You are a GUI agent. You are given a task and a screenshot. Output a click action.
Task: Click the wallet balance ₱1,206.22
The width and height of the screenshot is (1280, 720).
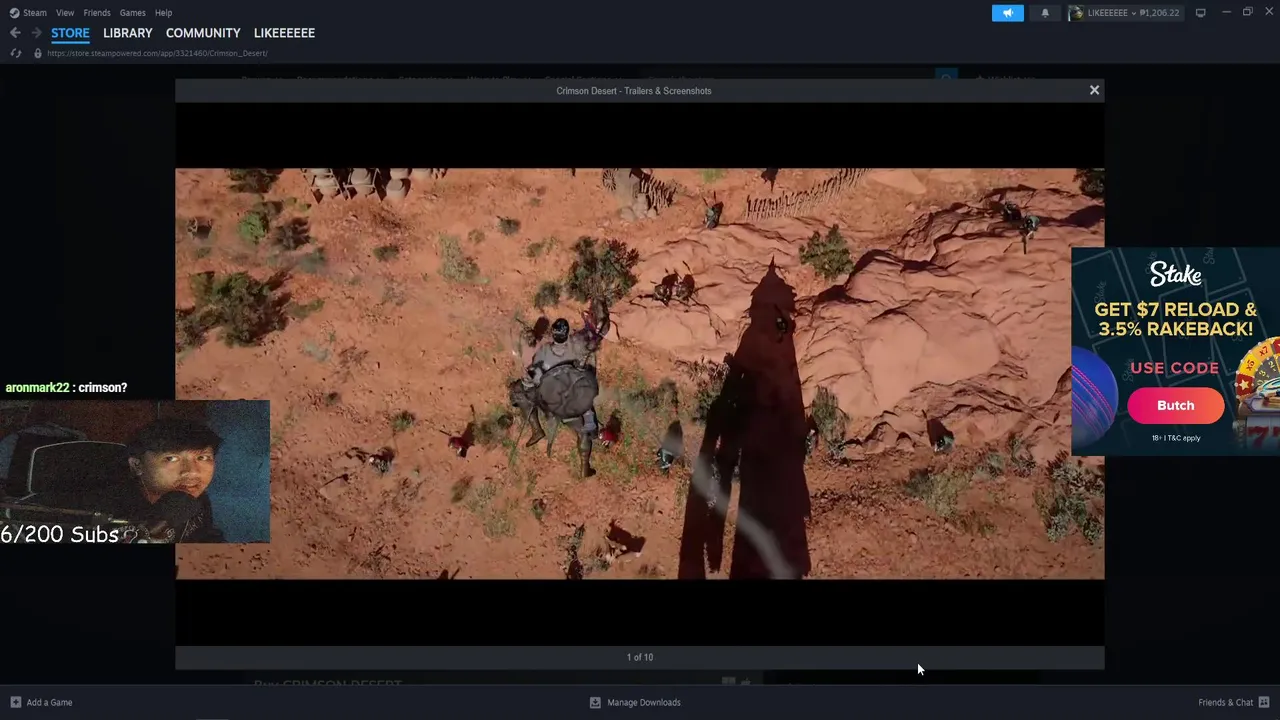[1160, 13]
